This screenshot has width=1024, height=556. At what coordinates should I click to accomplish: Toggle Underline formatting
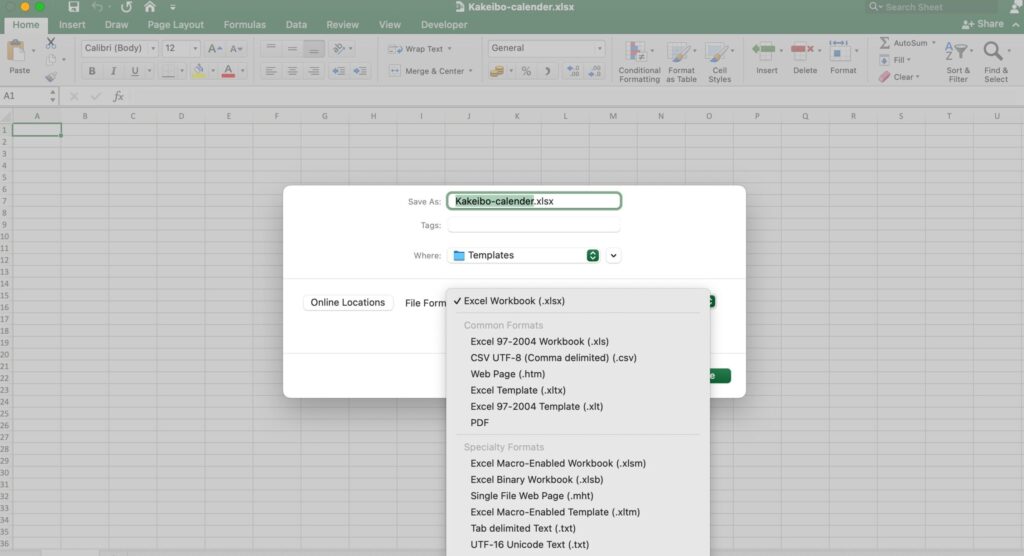pyautogui.click(x=135, y=71)
